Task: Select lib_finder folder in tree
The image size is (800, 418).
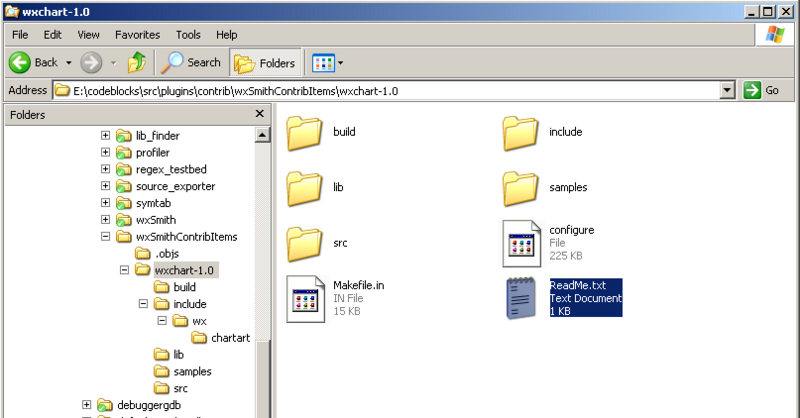Action: [157, 136]
